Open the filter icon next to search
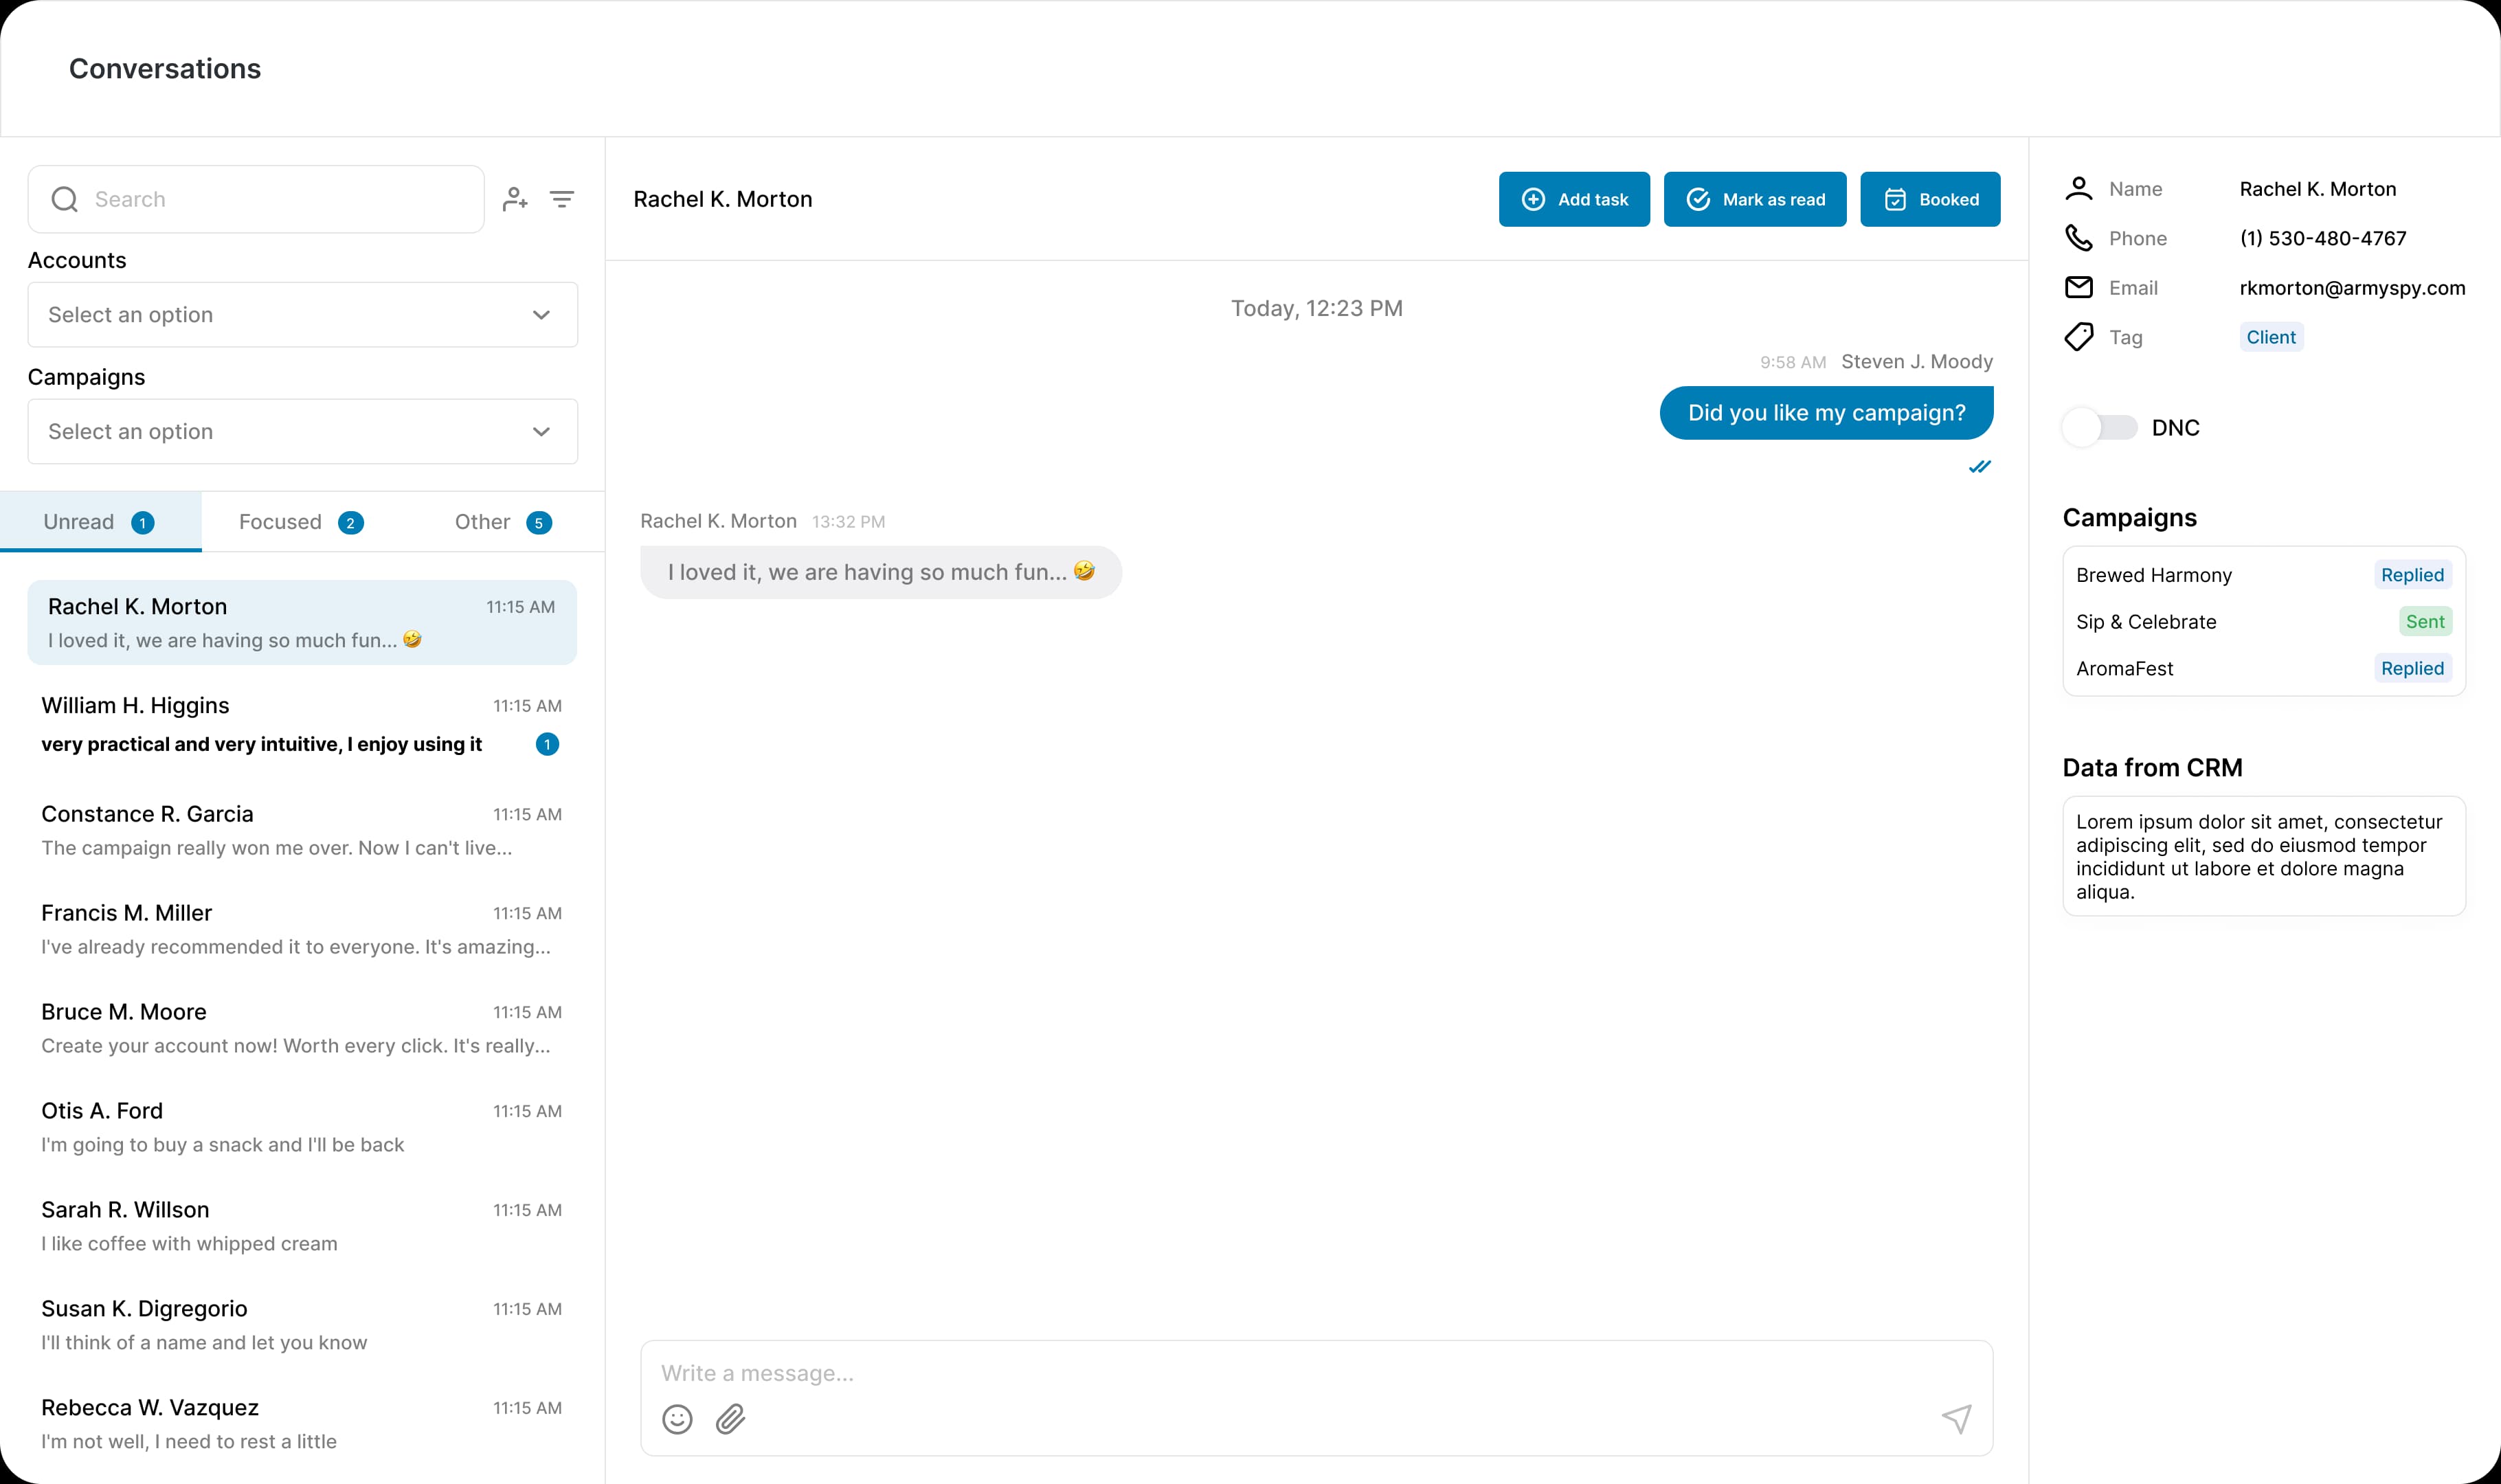Screen dimensions: 2501x1484 (x=562, y=199)
